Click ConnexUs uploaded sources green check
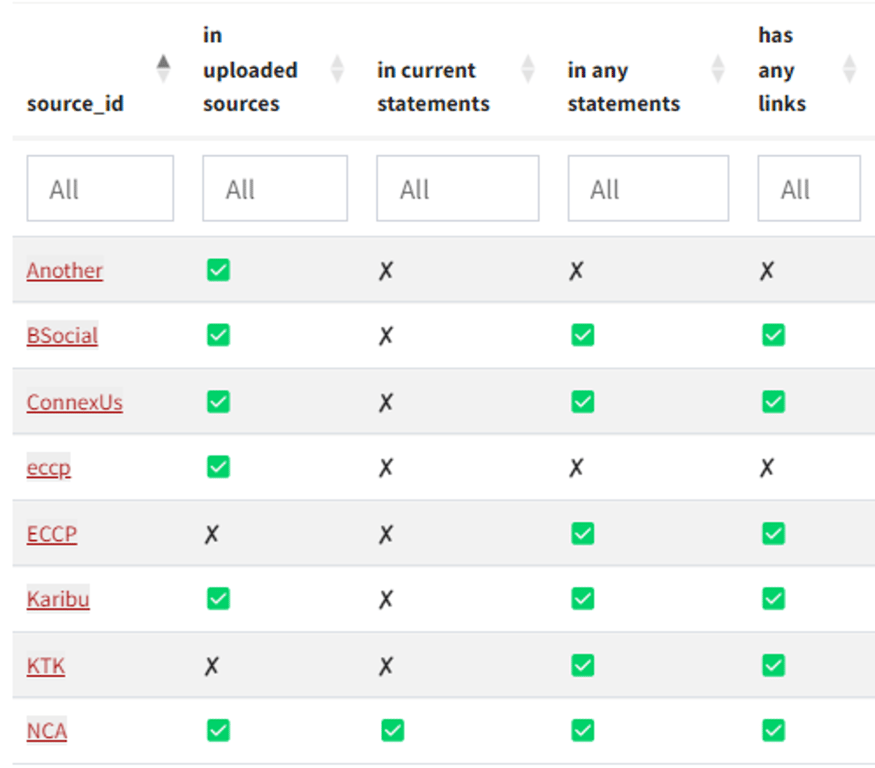Viewport: 875px width, 768px height. pyautogui.click(x=218, y=402)
